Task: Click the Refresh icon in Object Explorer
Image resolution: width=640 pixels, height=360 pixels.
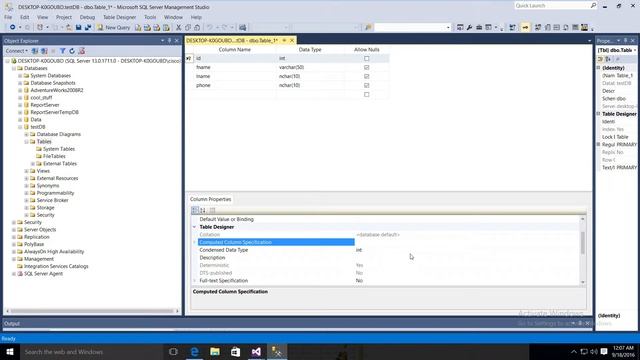Action: [72, 51]
